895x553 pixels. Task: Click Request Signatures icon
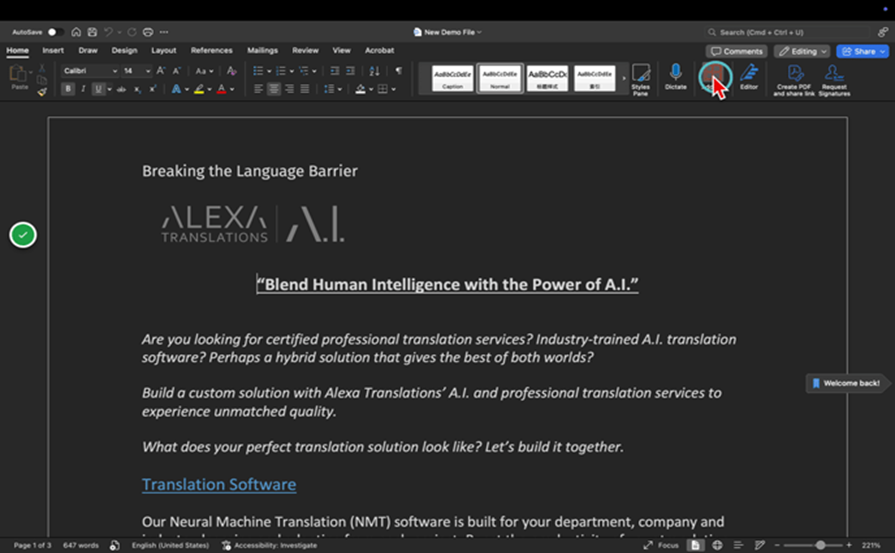[834, 80]
